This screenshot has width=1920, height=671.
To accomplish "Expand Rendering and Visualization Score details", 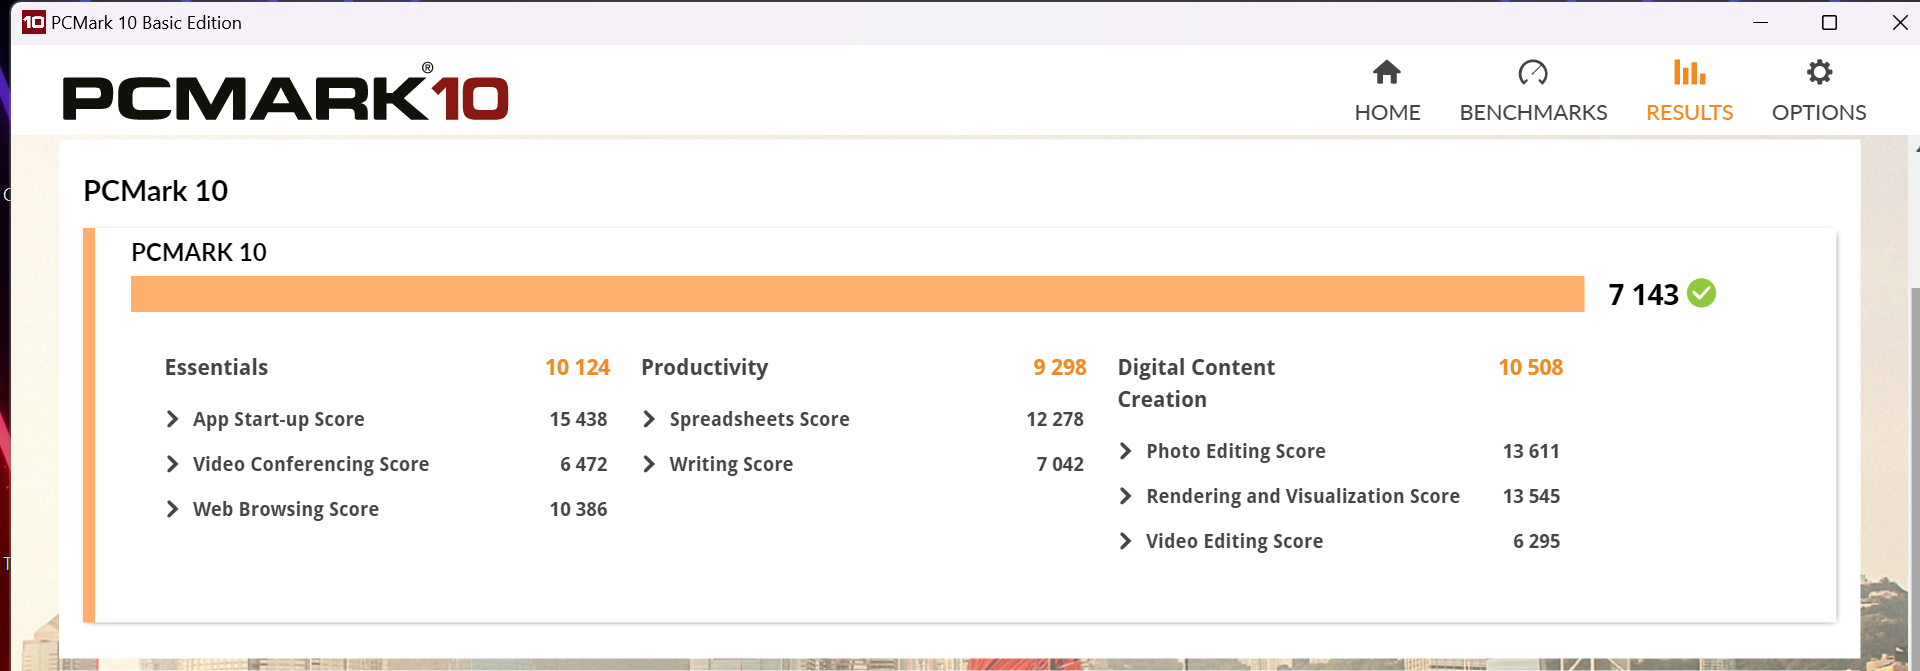I will (x=1125, y=496).
